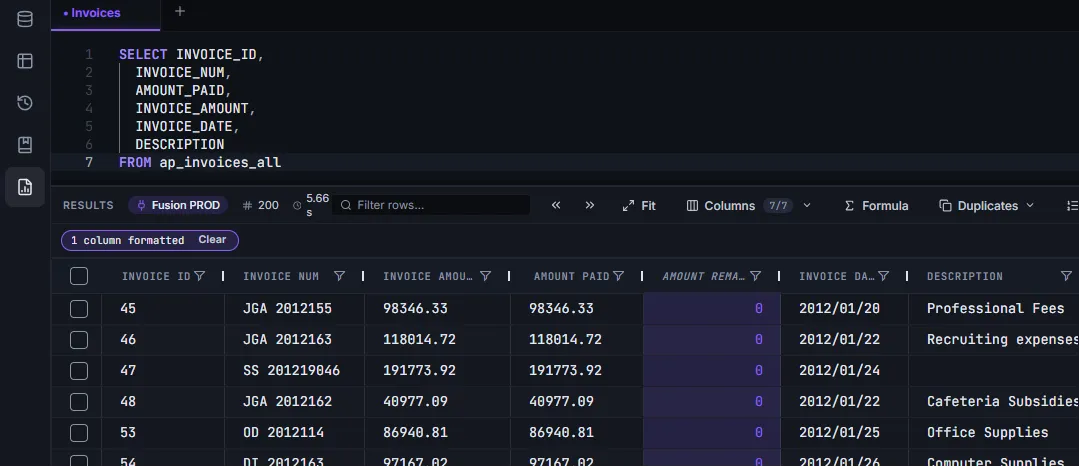This screenshot has height=467, width=1079.
Task: Filter the INVOICE DATE column
Action: click(x=884, y=276)
